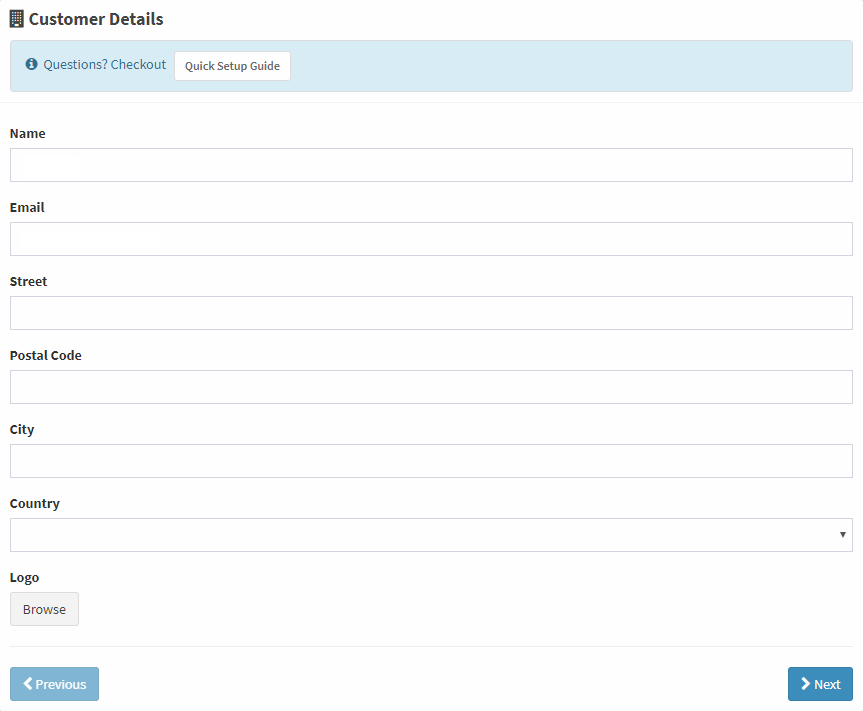Browse for a logo file
Viewport: 863px width, 711px height.
[44, 609]
